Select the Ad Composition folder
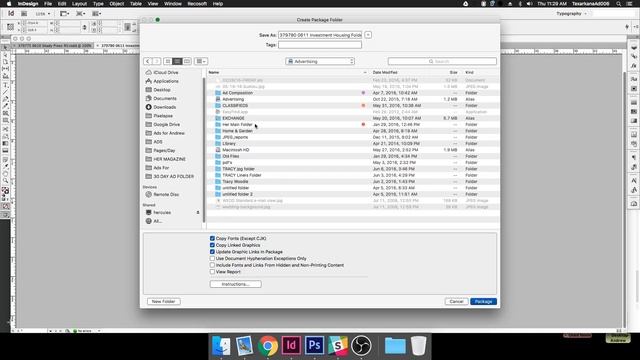Image resolution: width=640 pixels, height=360 pixels. pos(353,93)
